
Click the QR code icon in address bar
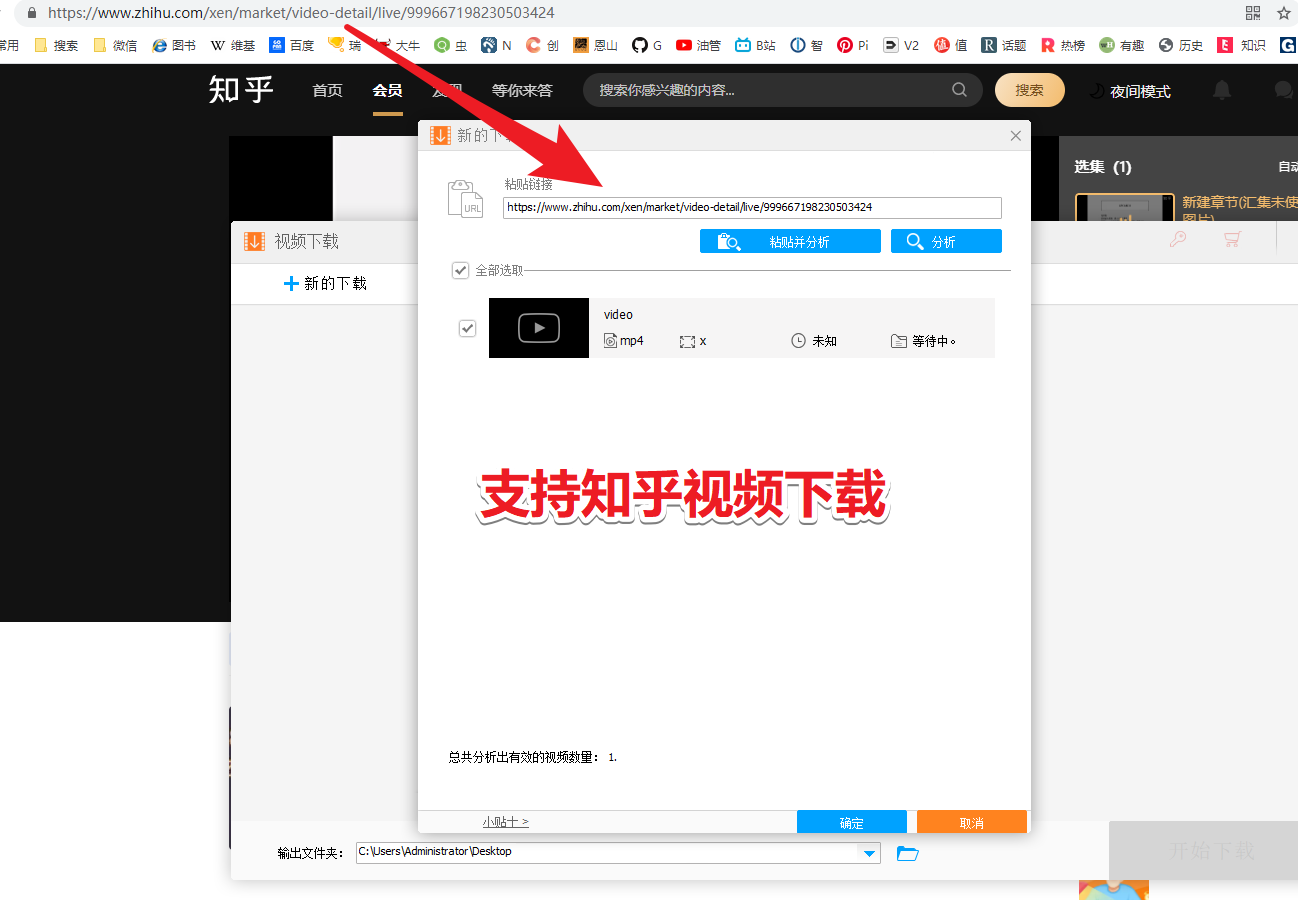(x=1253, y=13)
